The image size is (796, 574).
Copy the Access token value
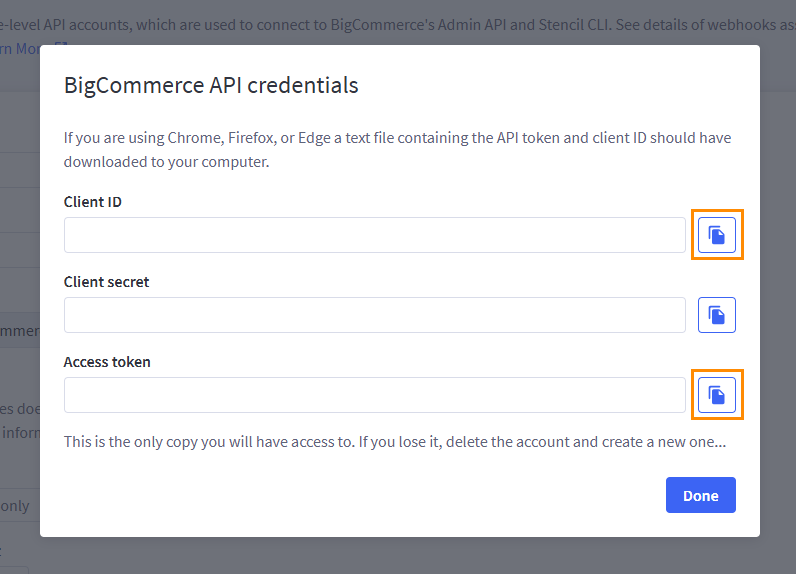(716, 395)
